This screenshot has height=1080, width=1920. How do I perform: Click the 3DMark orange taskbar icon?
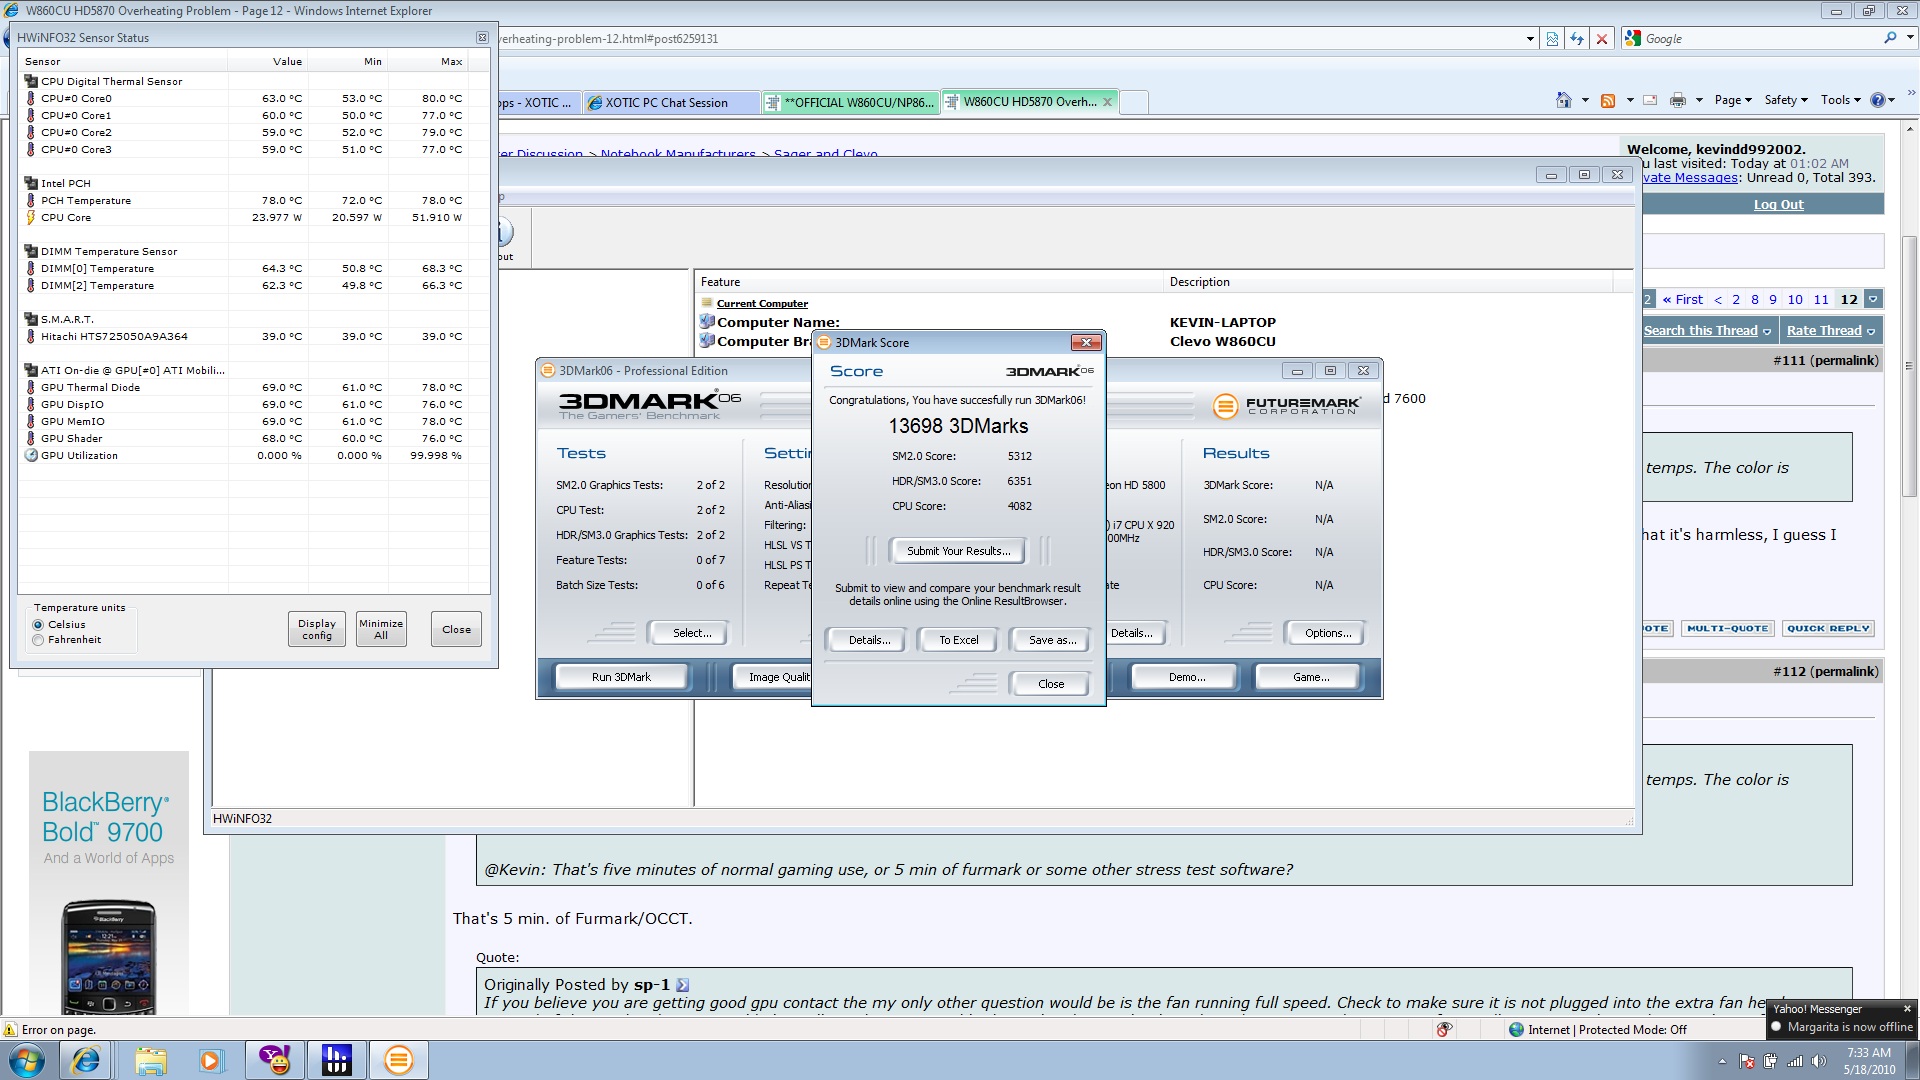pos(398,1060)
